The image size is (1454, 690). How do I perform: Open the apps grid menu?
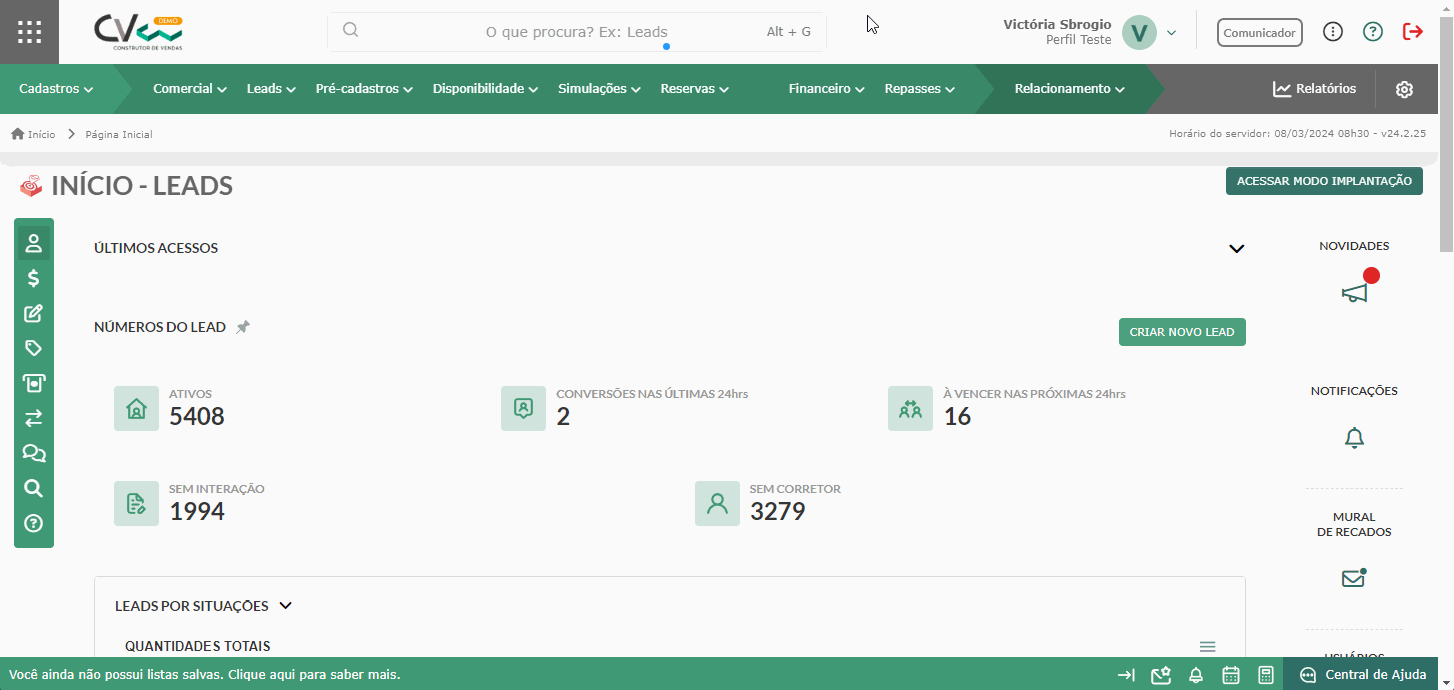[29, 32]
